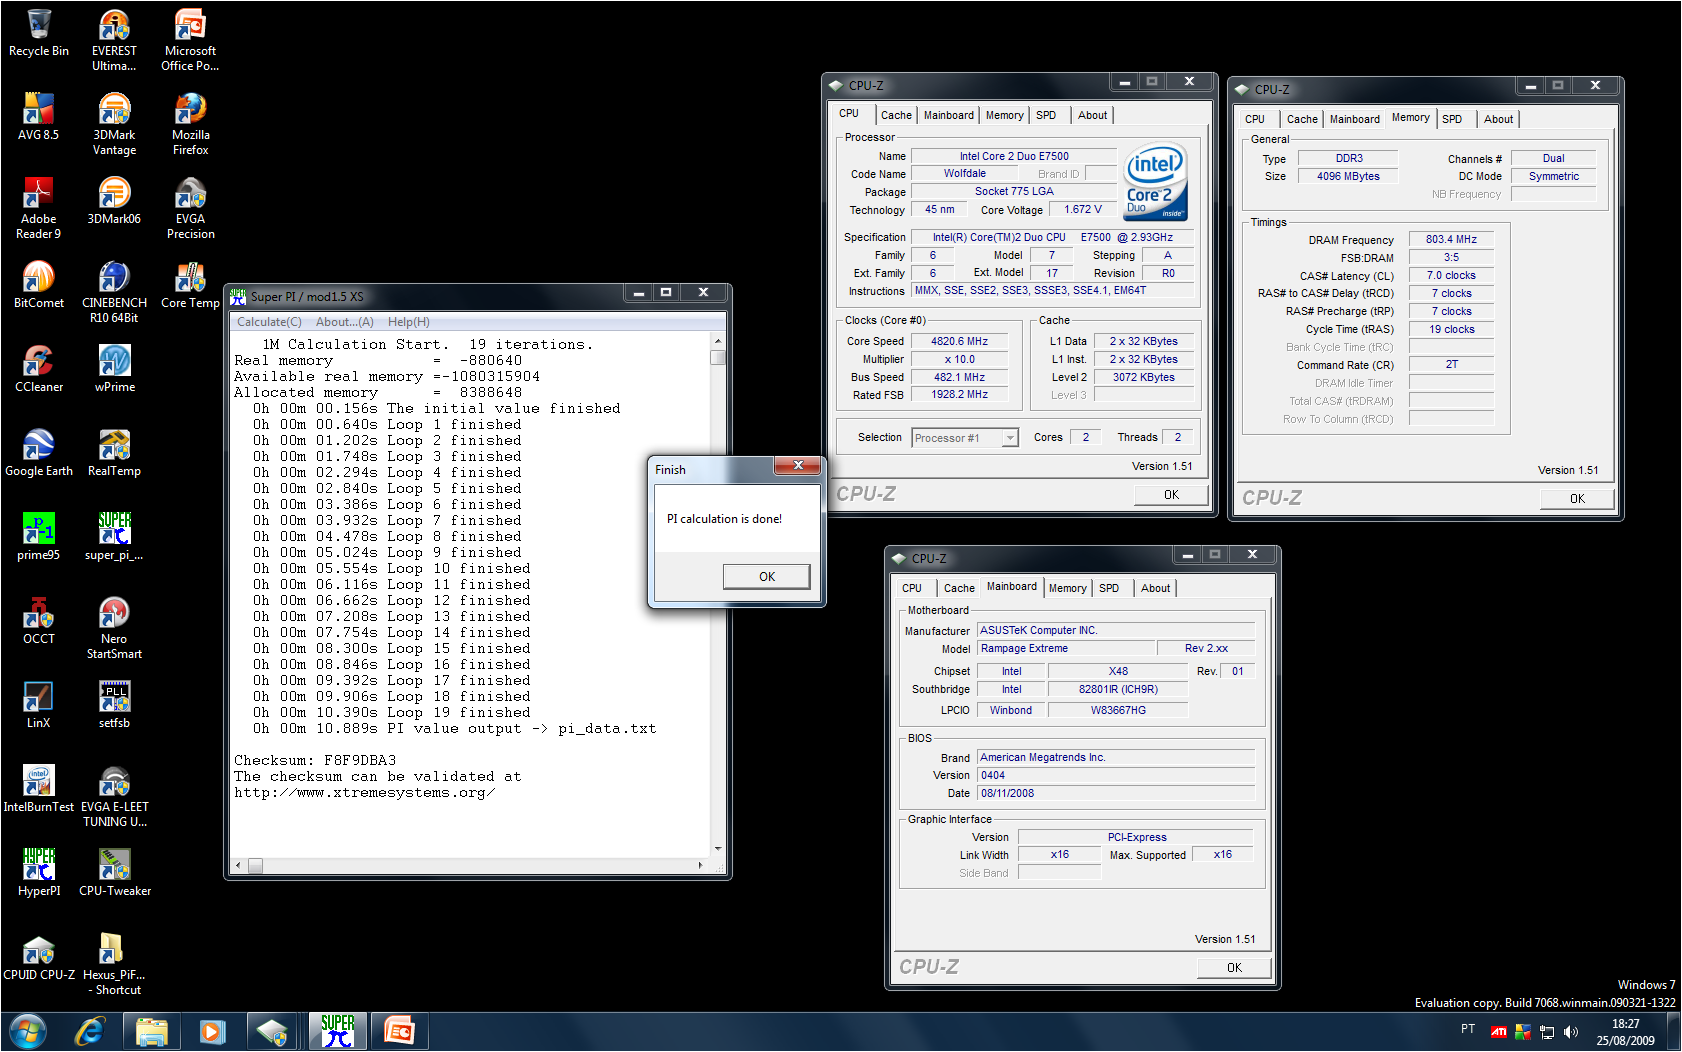
Task: Open Windows Media Player taskbar icon
Action: pos(213,1031)
